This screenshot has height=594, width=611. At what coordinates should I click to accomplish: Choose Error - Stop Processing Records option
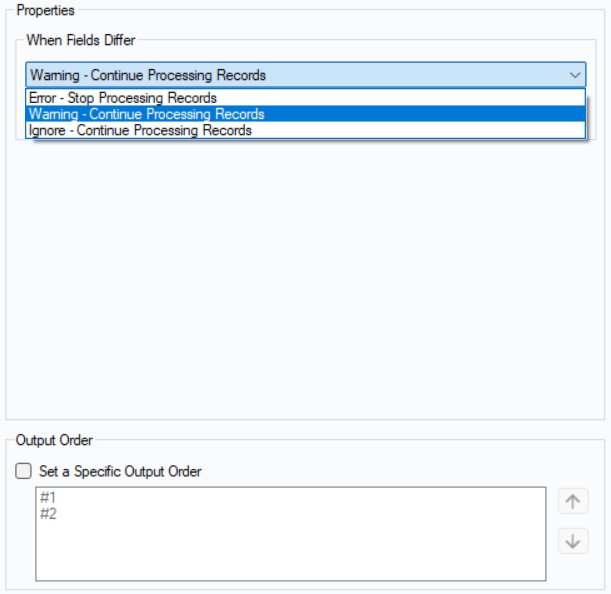coord(123,98)
